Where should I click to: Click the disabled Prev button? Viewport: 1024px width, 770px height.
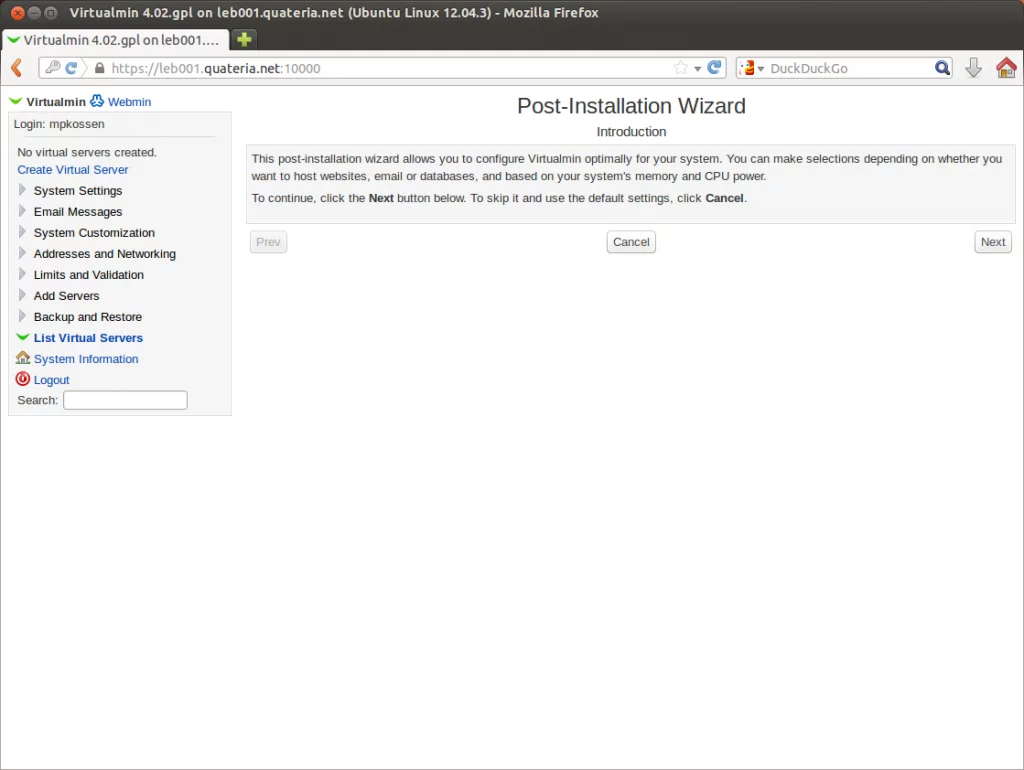(x=268, y=242)
